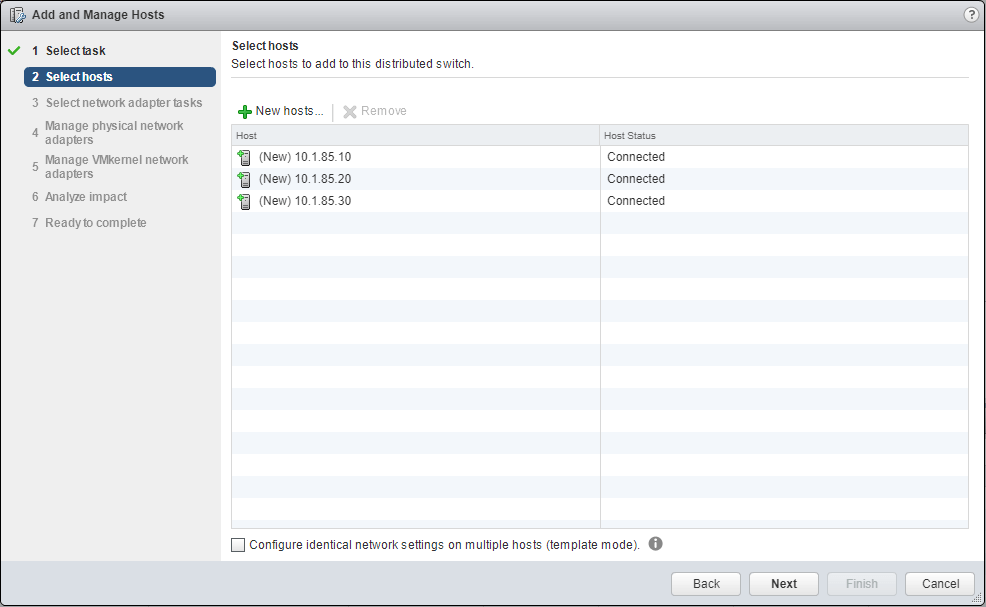Click host icon beside 10.1.85.10
Screen dimensions: 986x607
point(244,157)
